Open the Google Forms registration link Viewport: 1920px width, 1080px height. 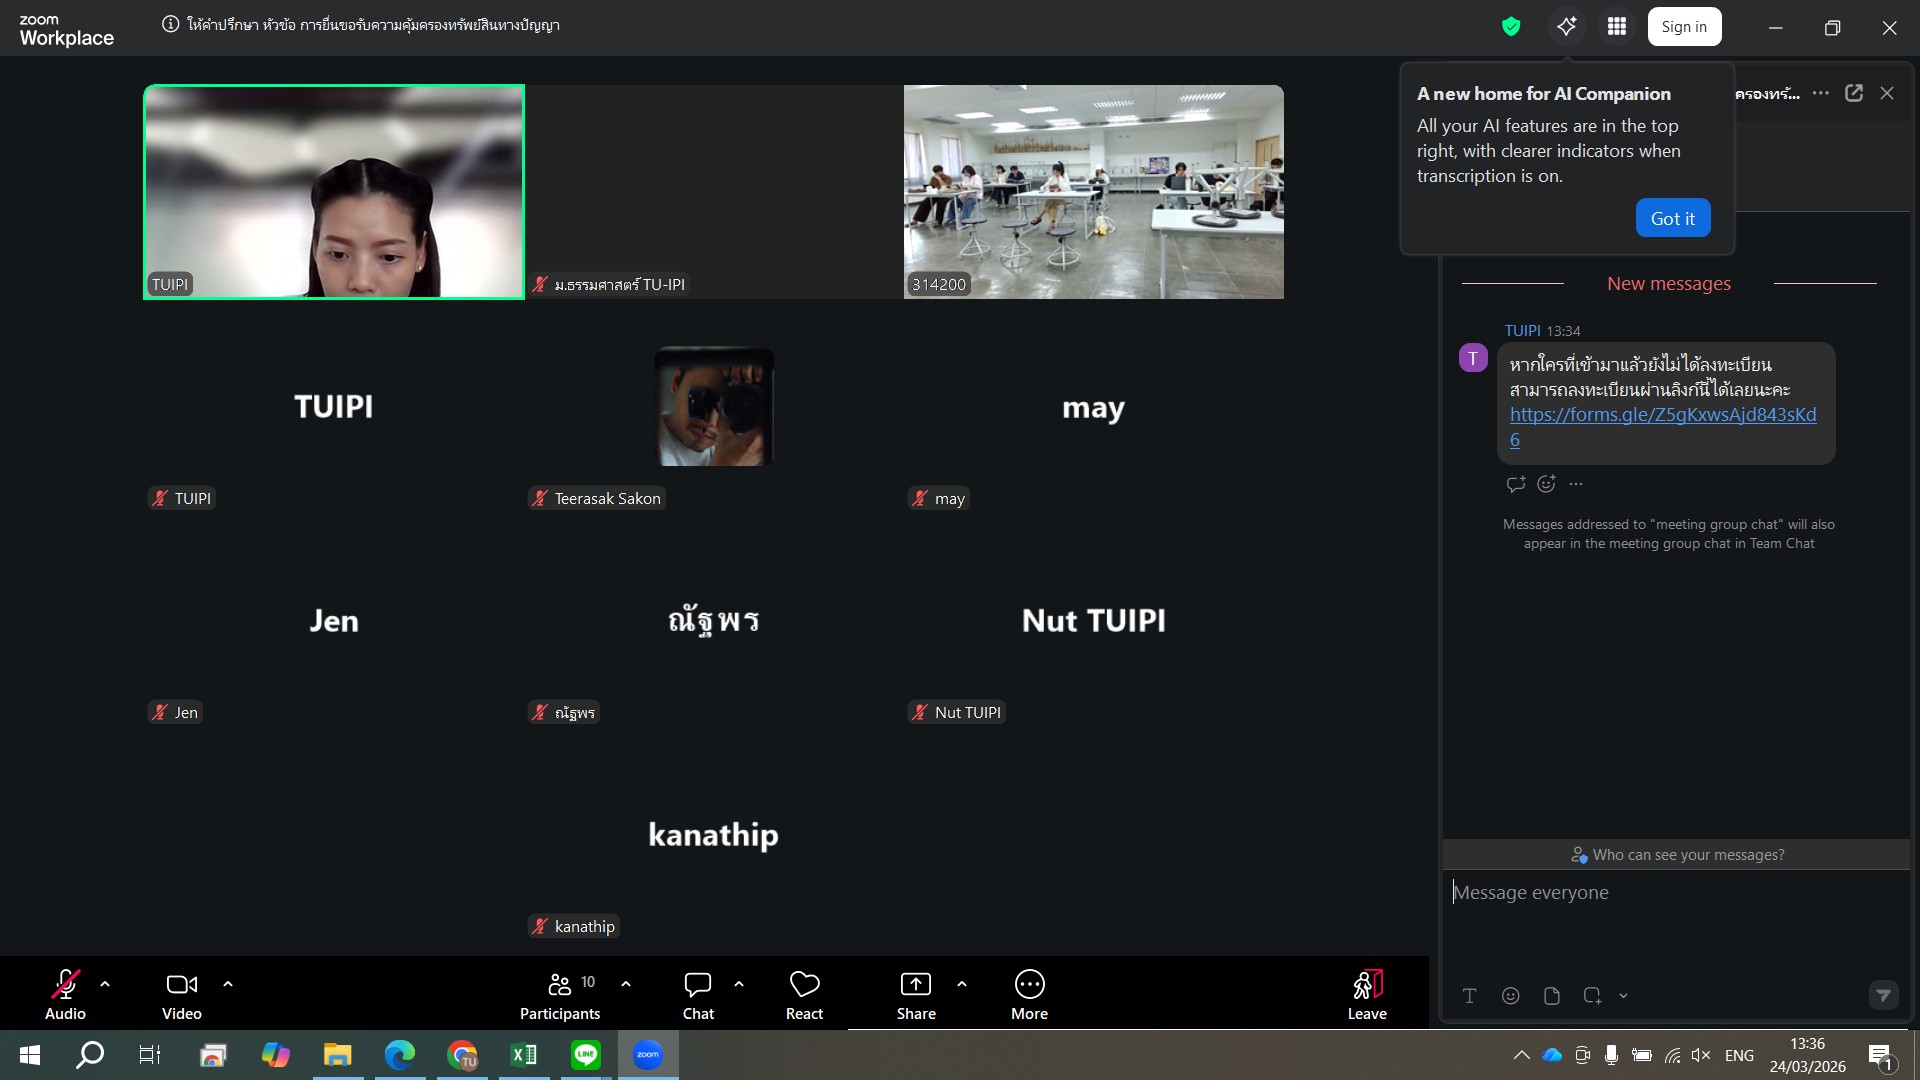tap(1662, 415)
